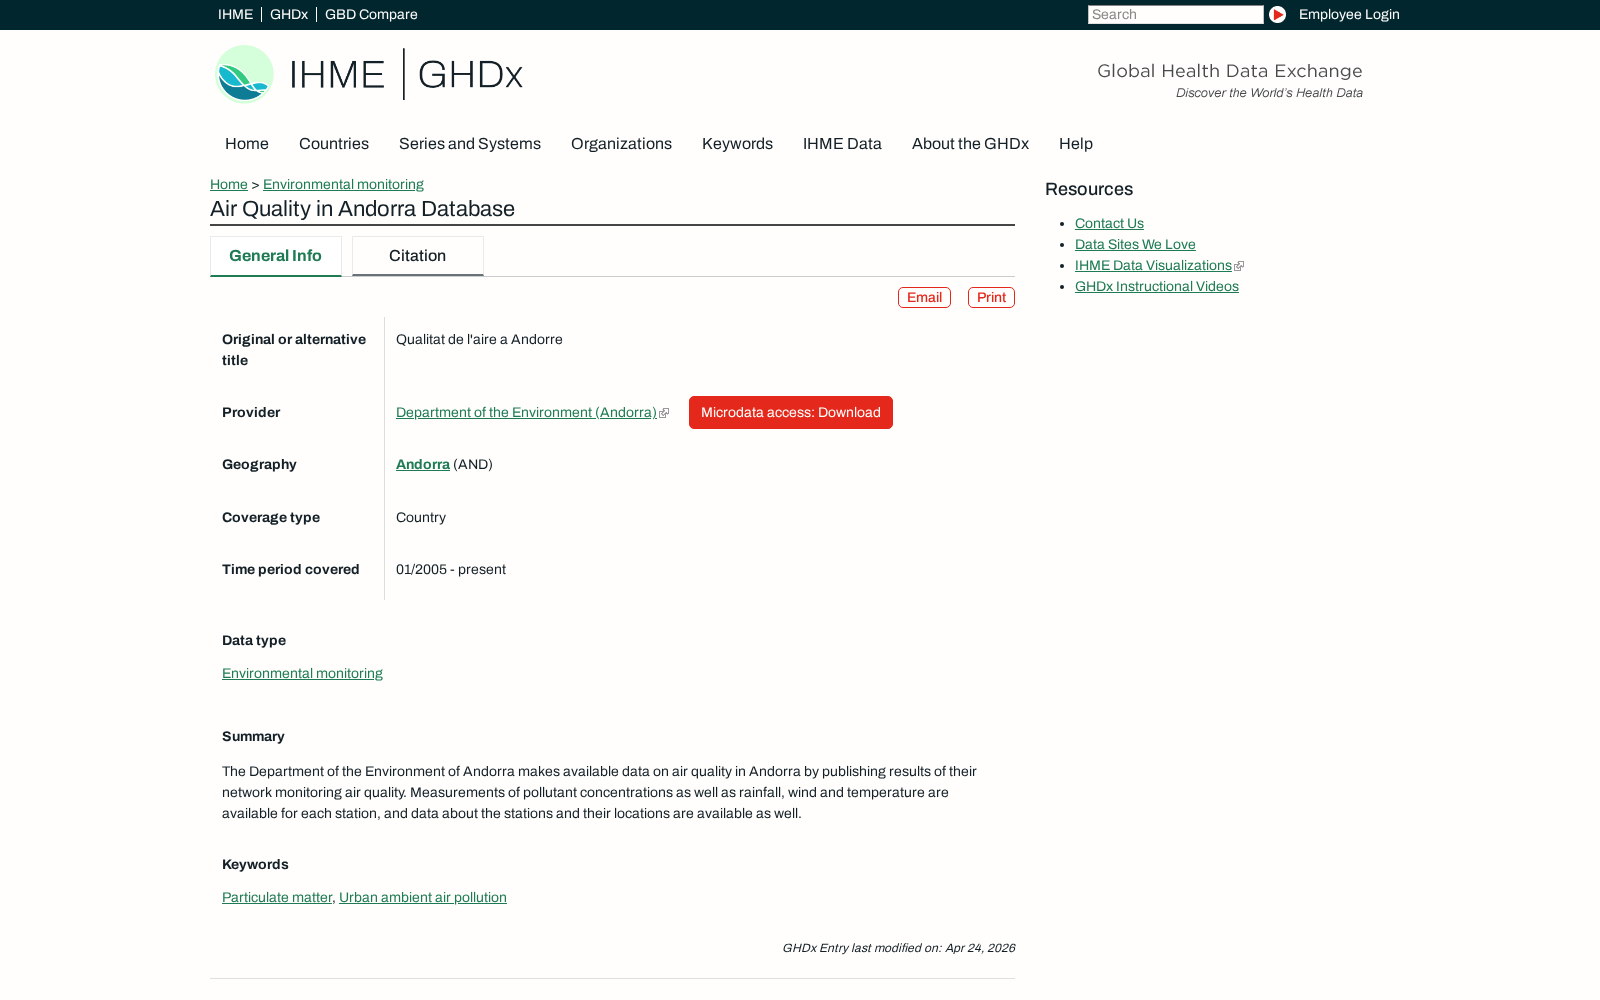Click the Email button
Screen dimensions: 1600x1000
(x=924, y=298)
